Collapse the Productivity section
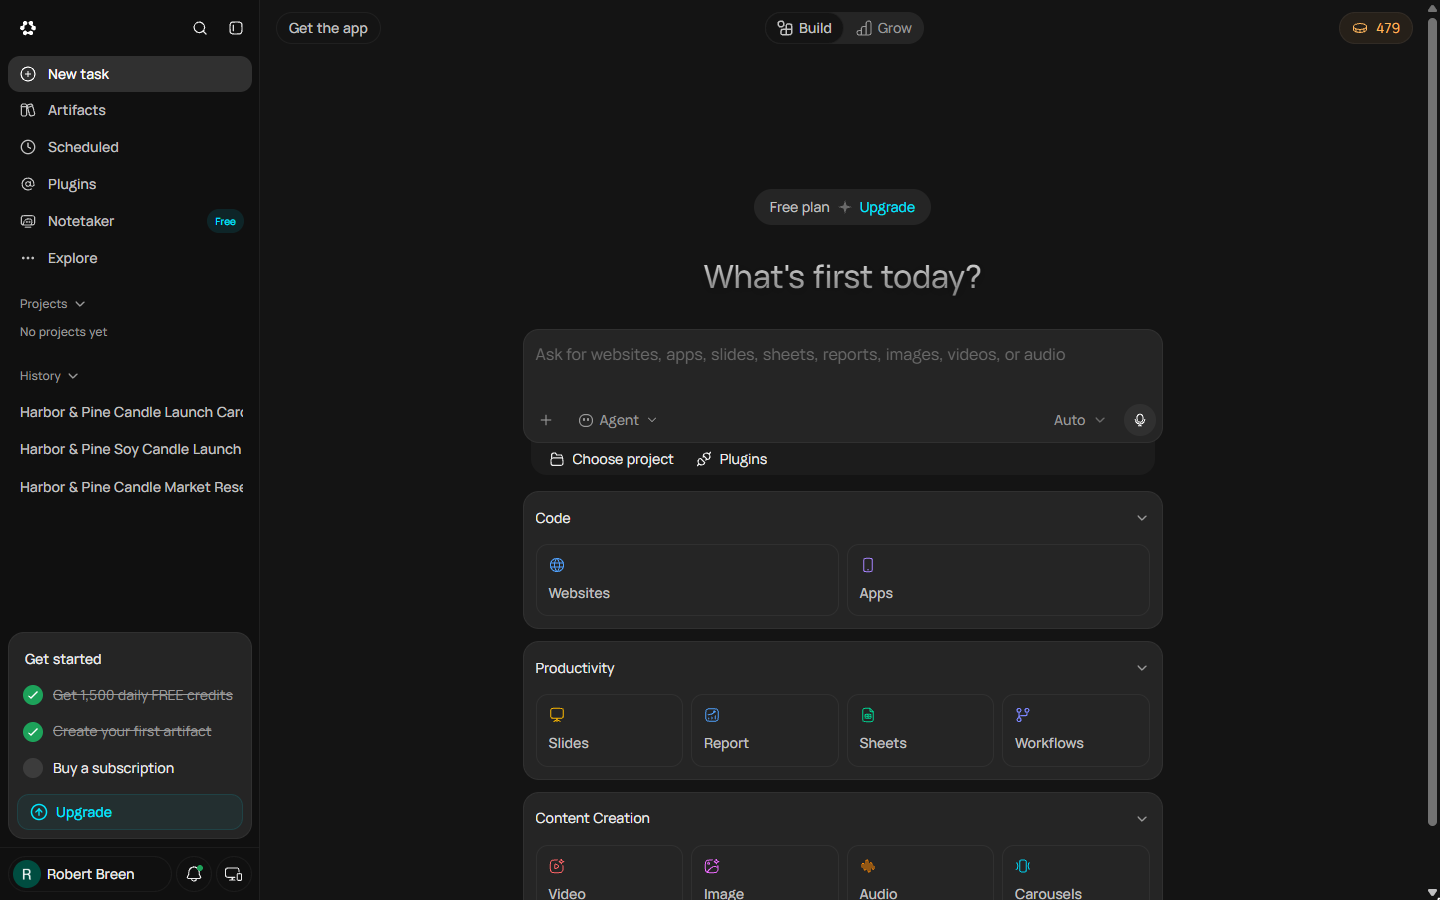Screen dimensions: 1440x900 tap(1142, 668)
